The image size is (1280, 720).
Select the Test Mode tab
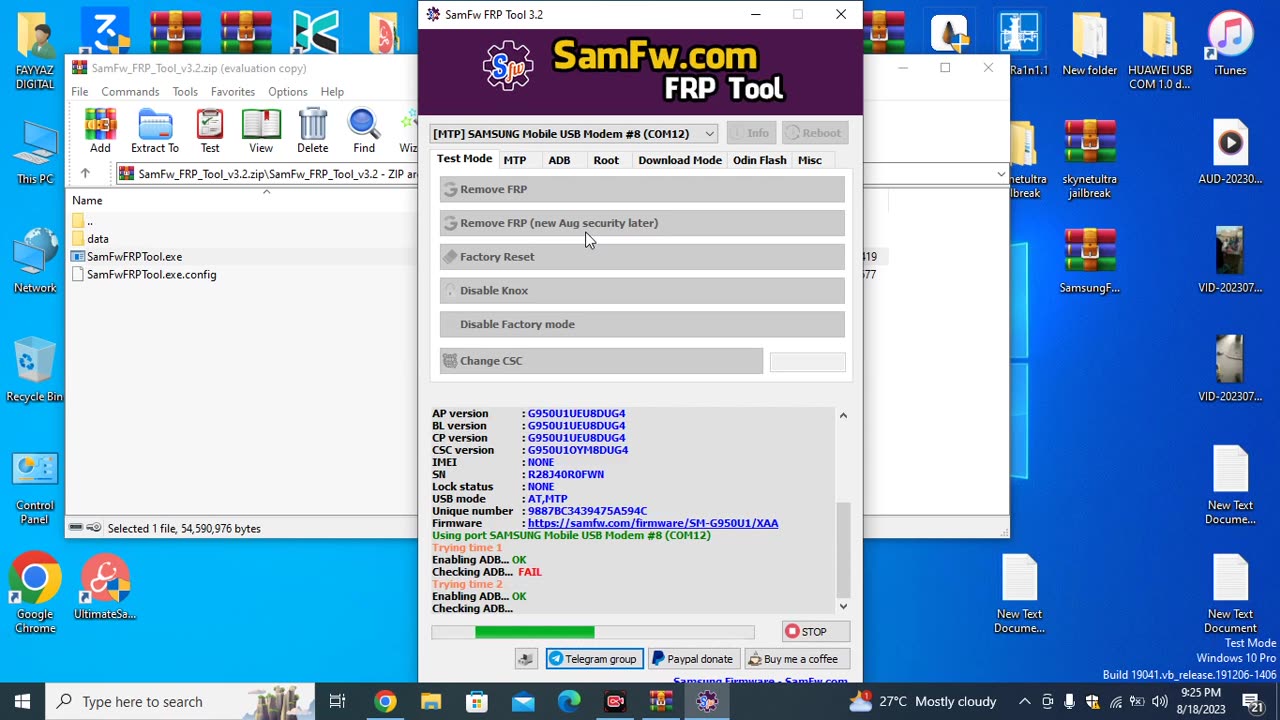coord(464,159)
